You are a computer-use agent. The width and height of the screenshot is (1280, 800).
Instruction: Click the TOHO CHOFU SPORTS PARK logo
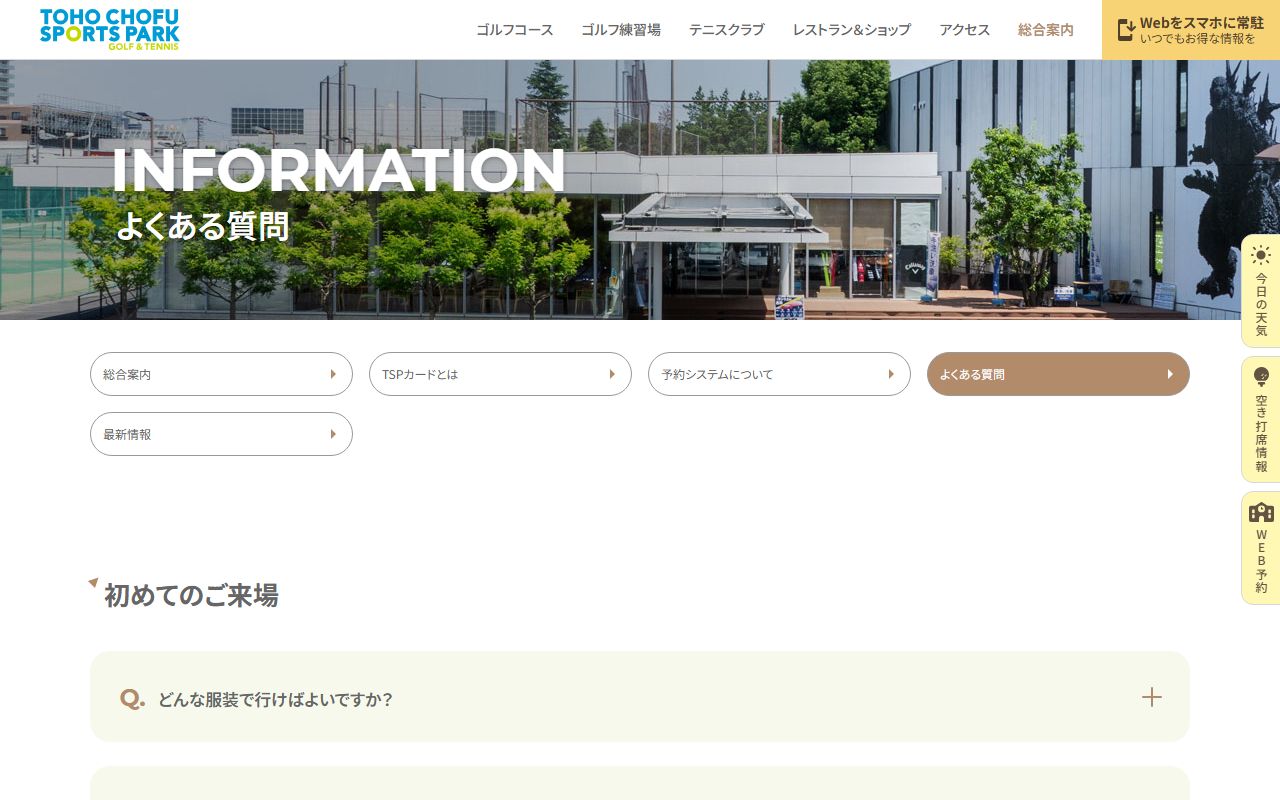[110, 29]
